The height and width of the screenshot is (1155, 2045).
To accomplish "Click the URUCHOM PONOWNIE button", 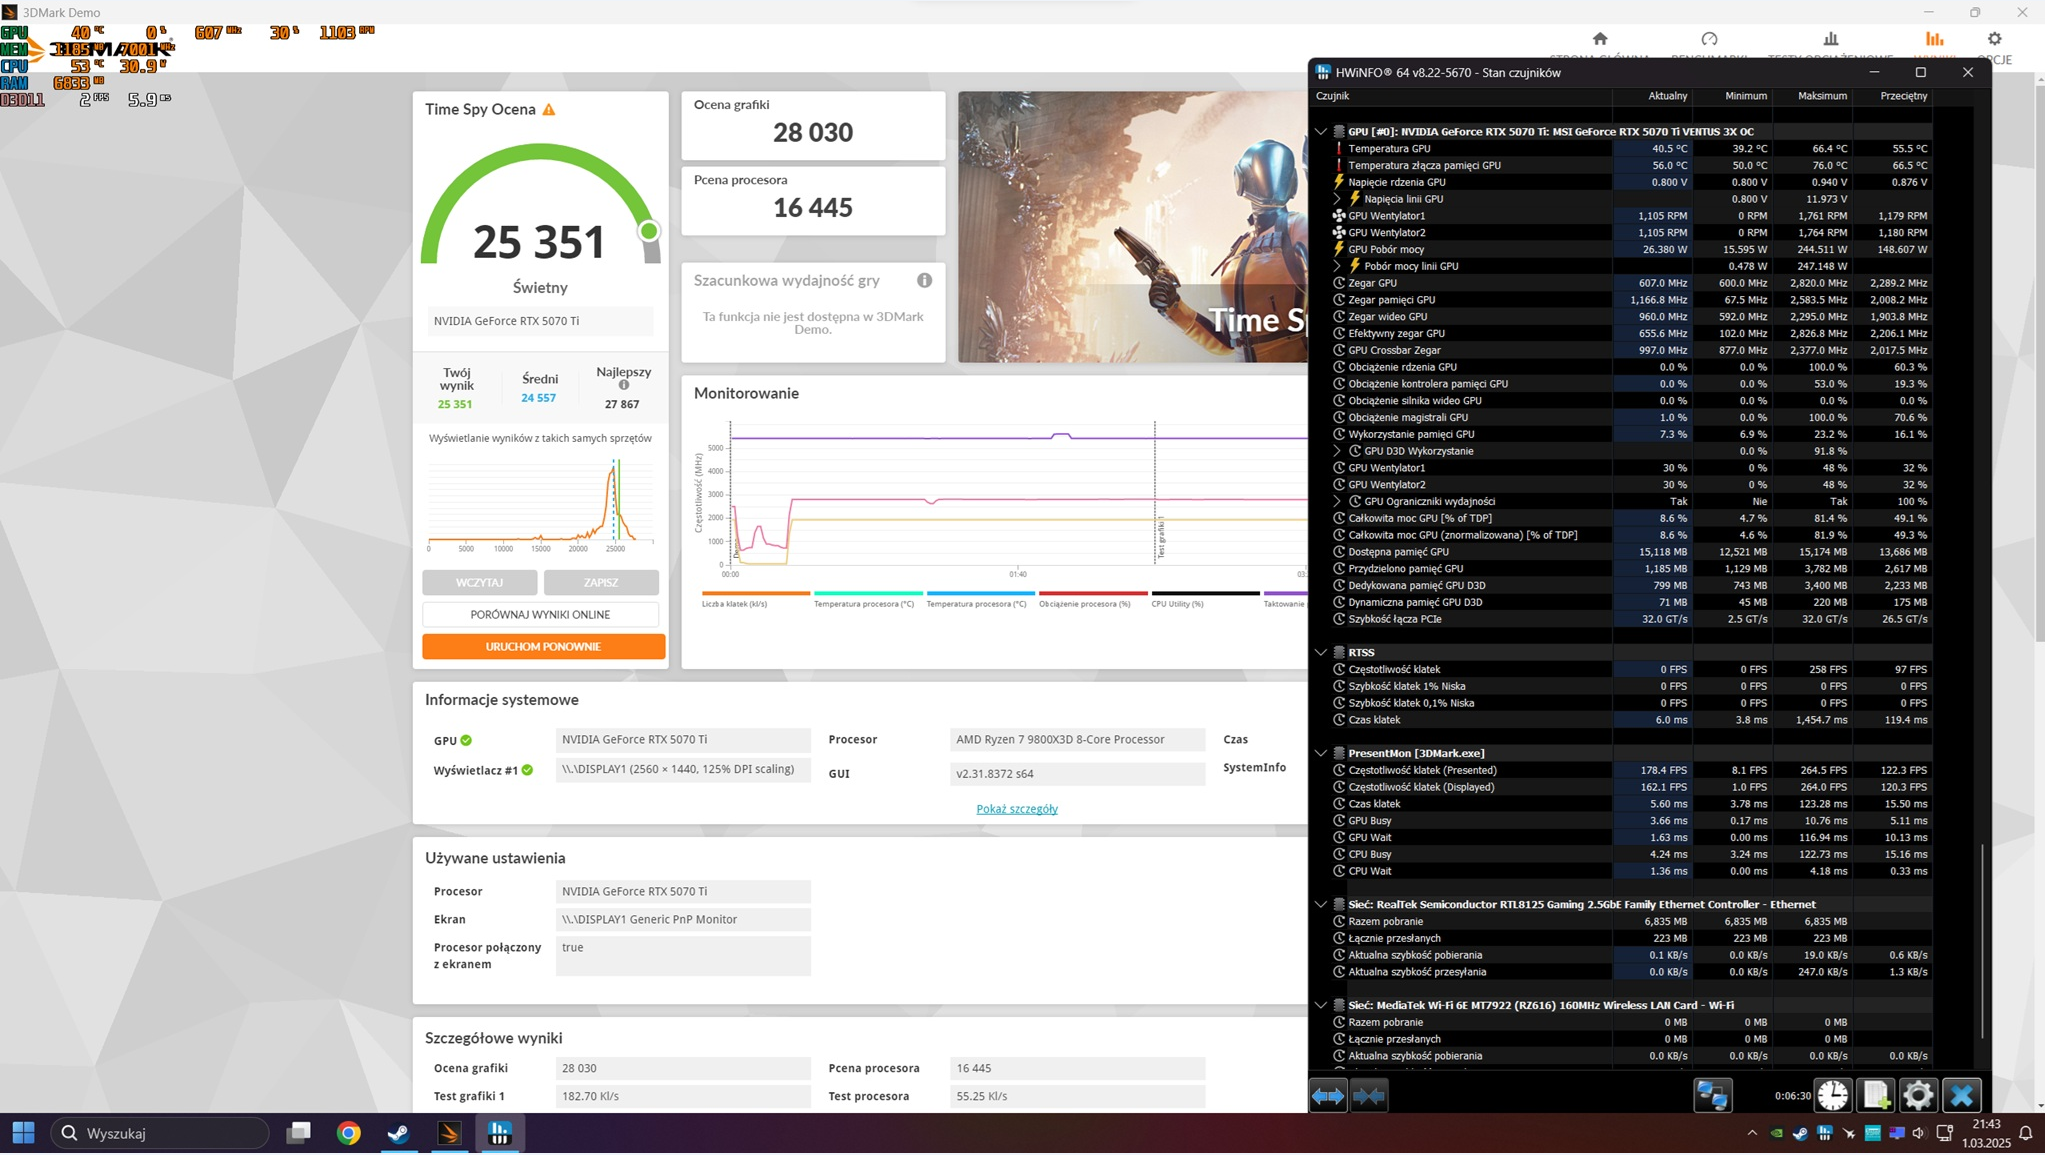I will (543, 647).
